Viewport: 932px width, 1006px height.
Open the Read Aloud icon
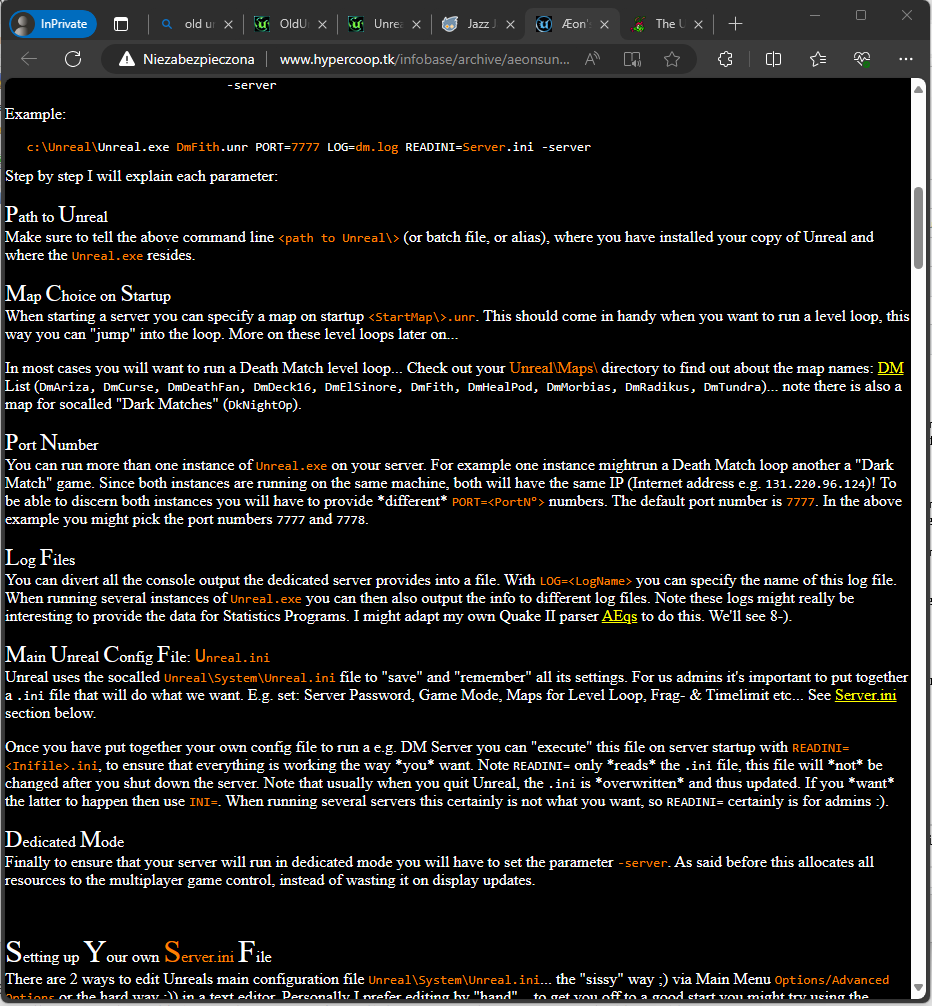coord(593,60)
